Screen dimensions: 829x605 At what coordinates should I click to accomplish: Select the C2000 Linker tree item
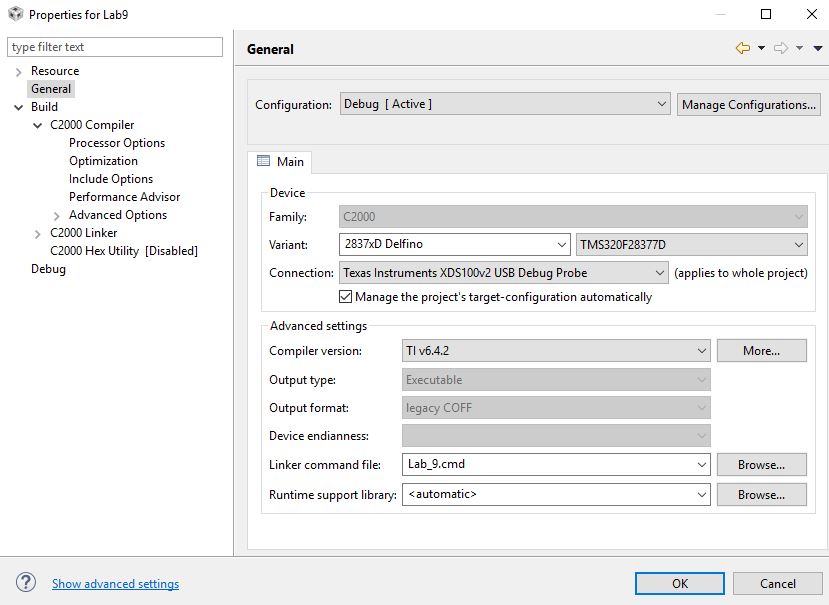click(x=84, y=233)
